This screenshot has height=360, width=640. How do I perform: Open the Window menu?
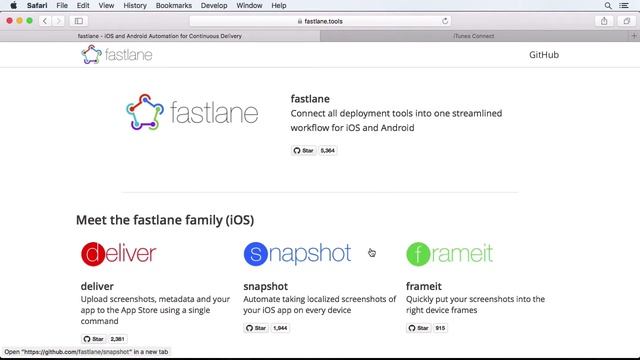pyautogui.click(x=249, y=6)
